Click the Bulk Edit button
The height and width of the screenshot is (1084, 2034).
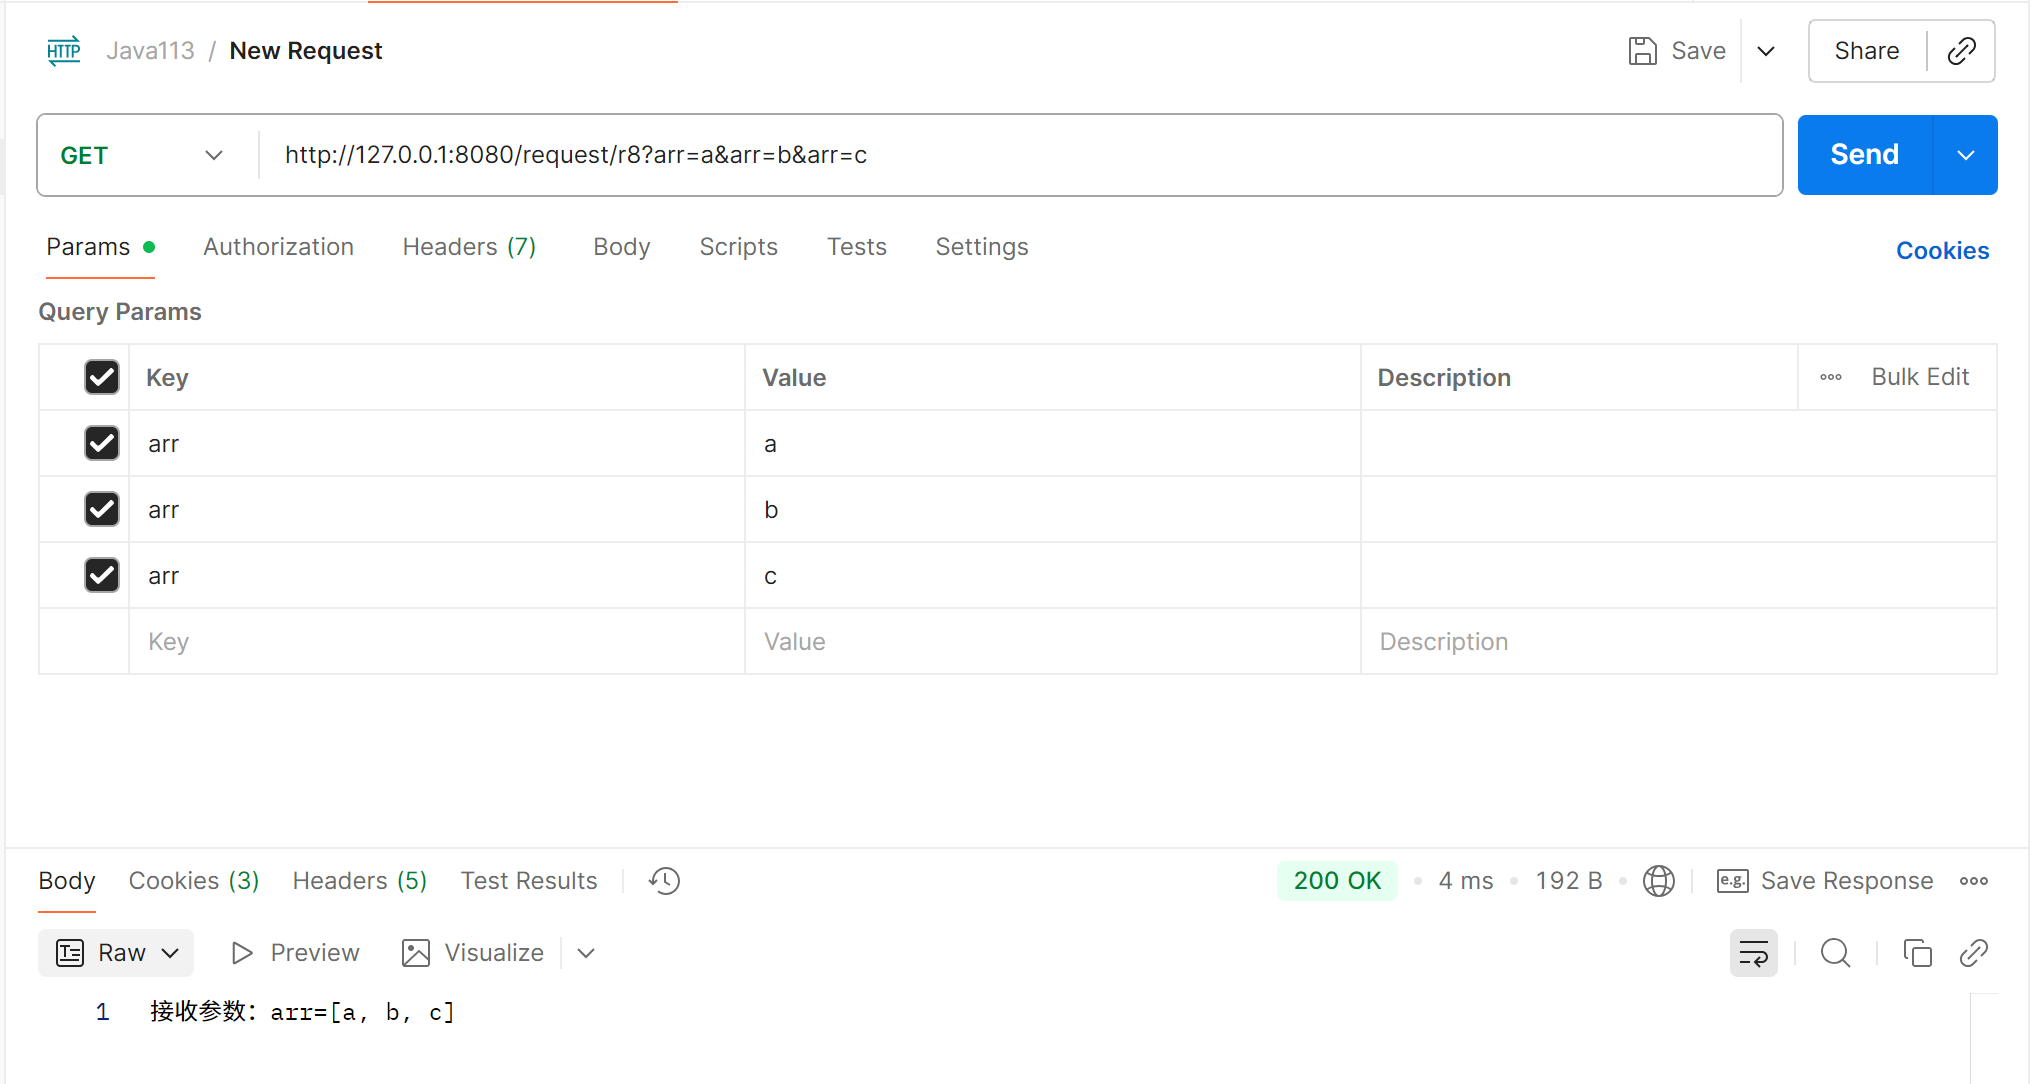[x=1919, y=377]
